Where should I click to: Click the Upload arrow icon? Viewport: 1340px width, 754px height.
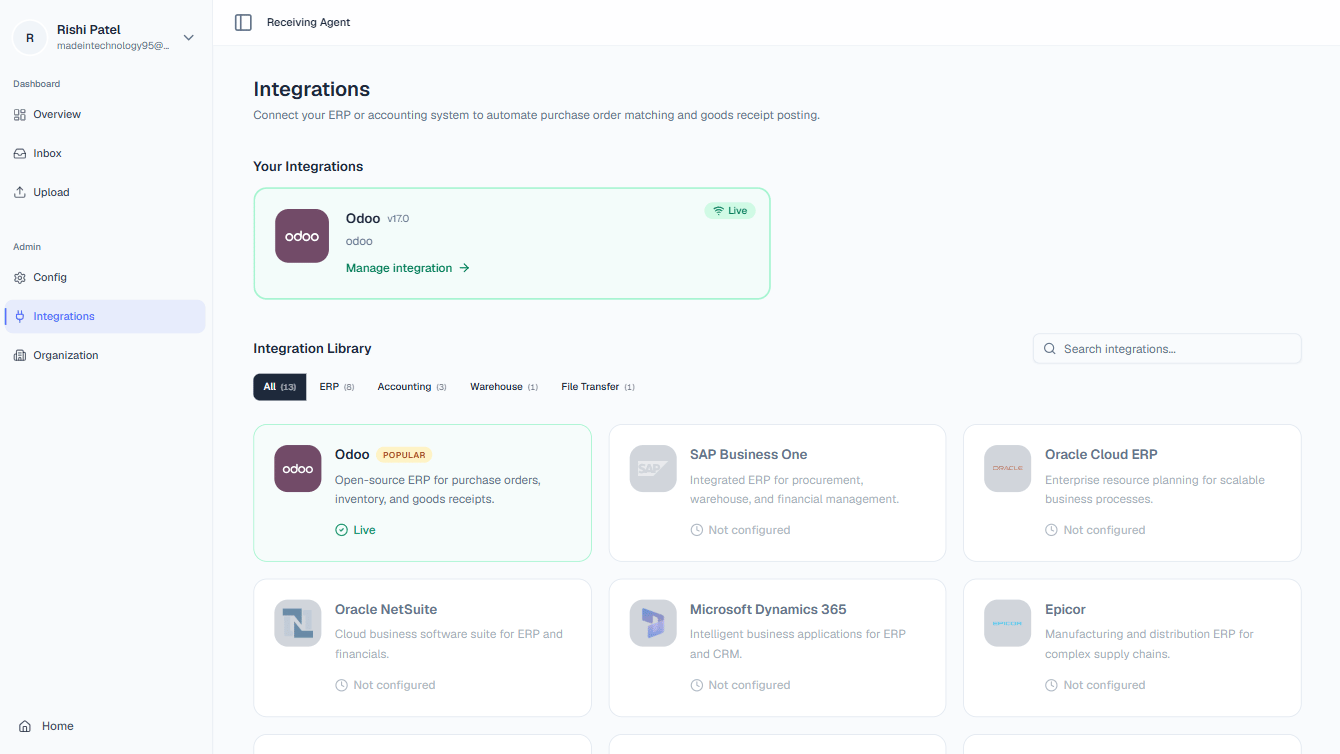pos(20,193)
